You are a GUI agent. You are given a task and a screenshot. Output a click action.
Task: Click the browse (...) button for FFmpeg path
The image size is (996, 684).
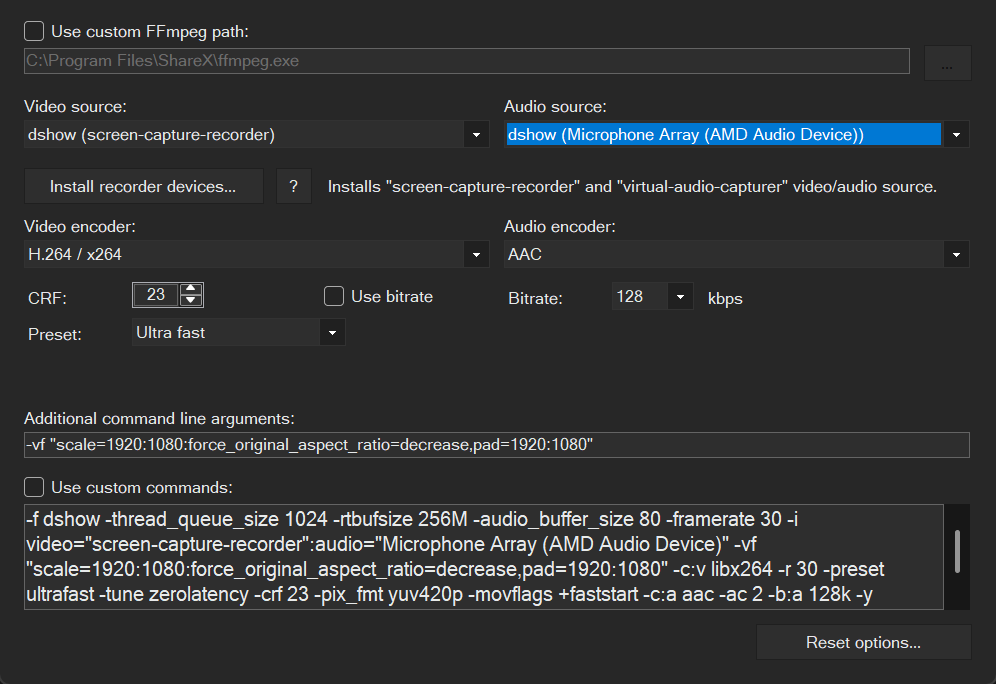(x=947, y=62)
